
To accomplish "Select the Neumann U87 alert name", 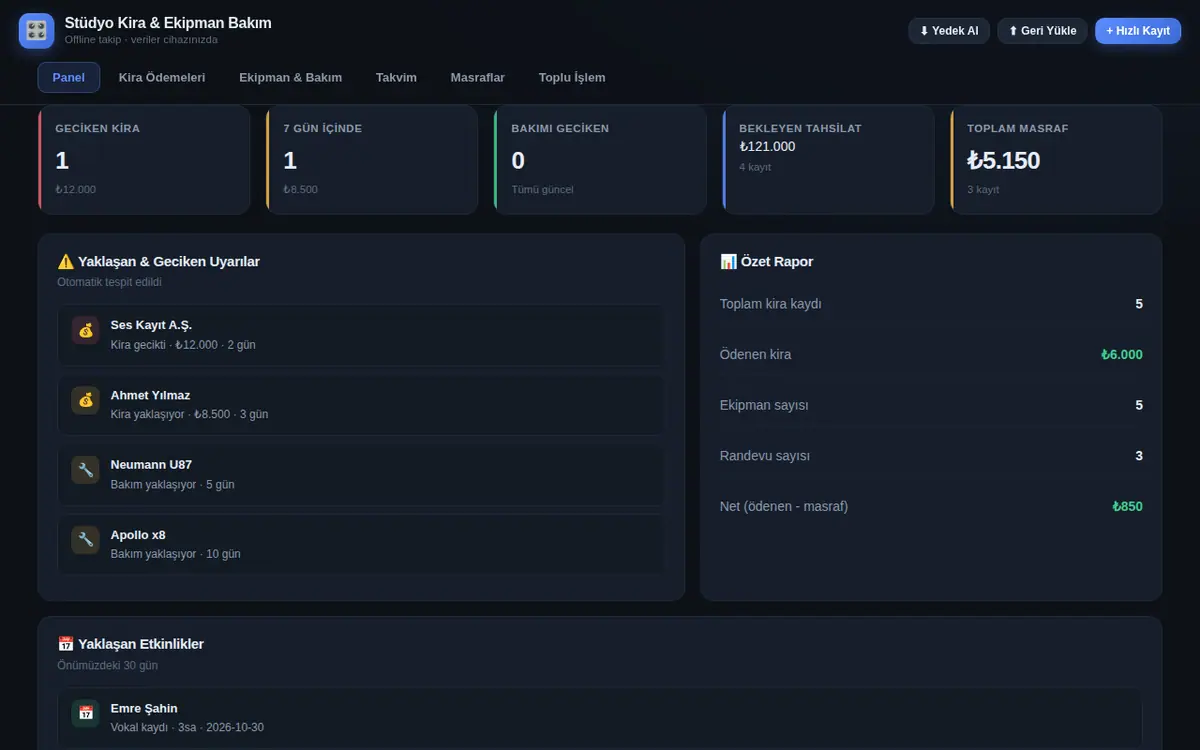I will pyautogui.click(x=151, y=465).
